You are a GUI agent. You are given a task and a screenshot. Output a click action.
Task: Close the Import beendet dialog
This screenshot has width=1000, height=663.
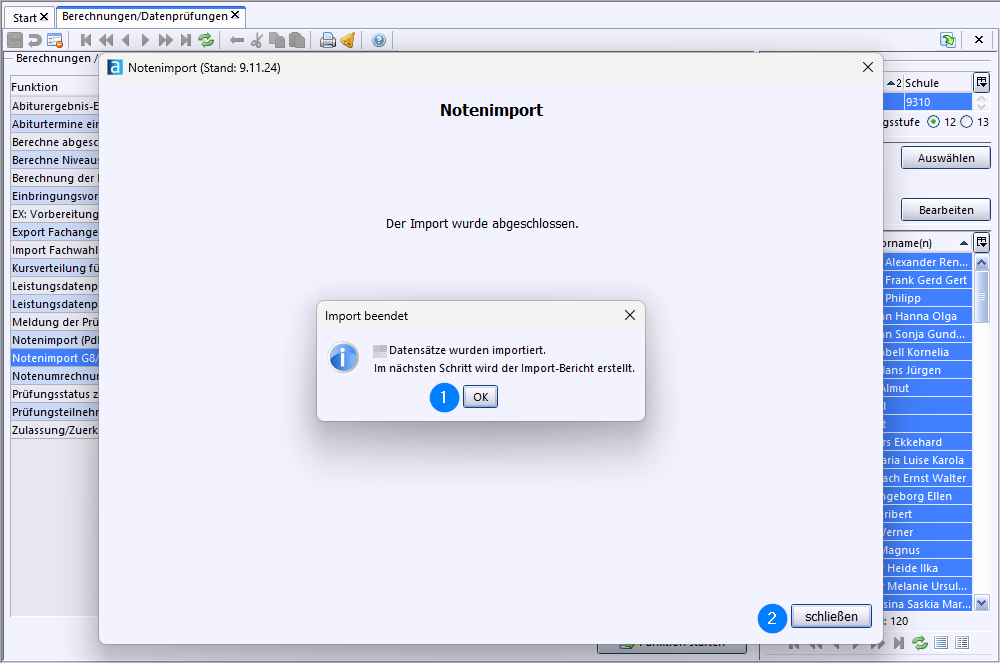pos(630,315)
